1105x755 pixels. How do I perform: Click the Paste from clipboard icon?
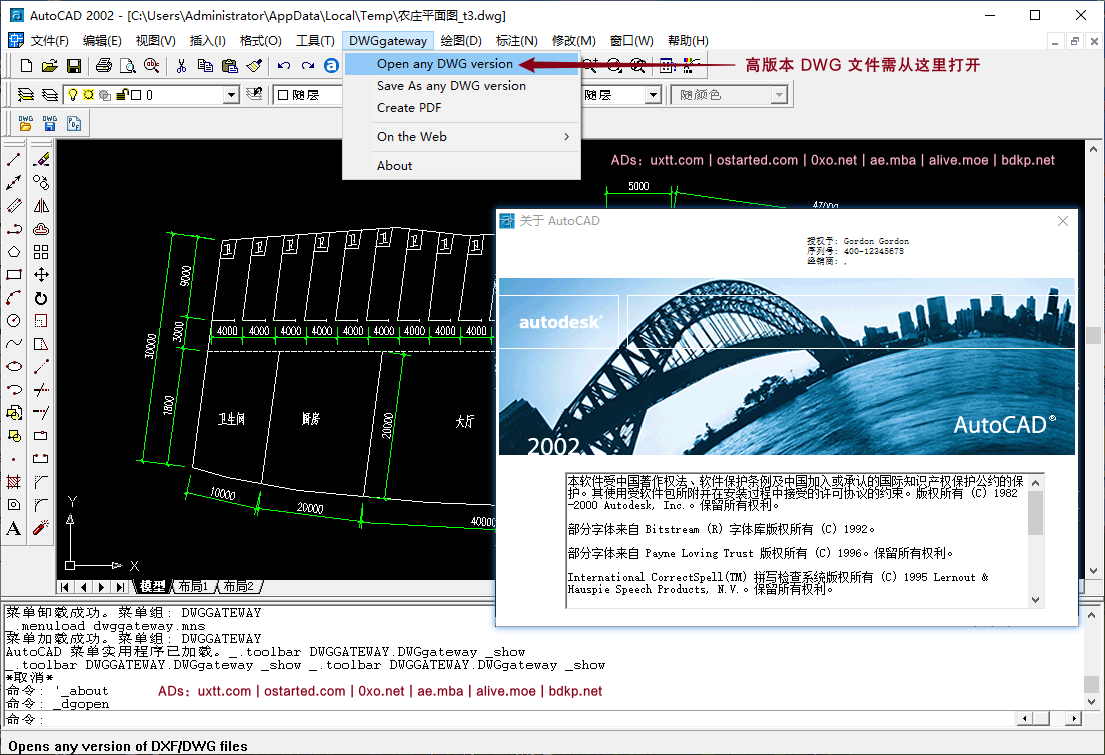(x=230, y=66)
